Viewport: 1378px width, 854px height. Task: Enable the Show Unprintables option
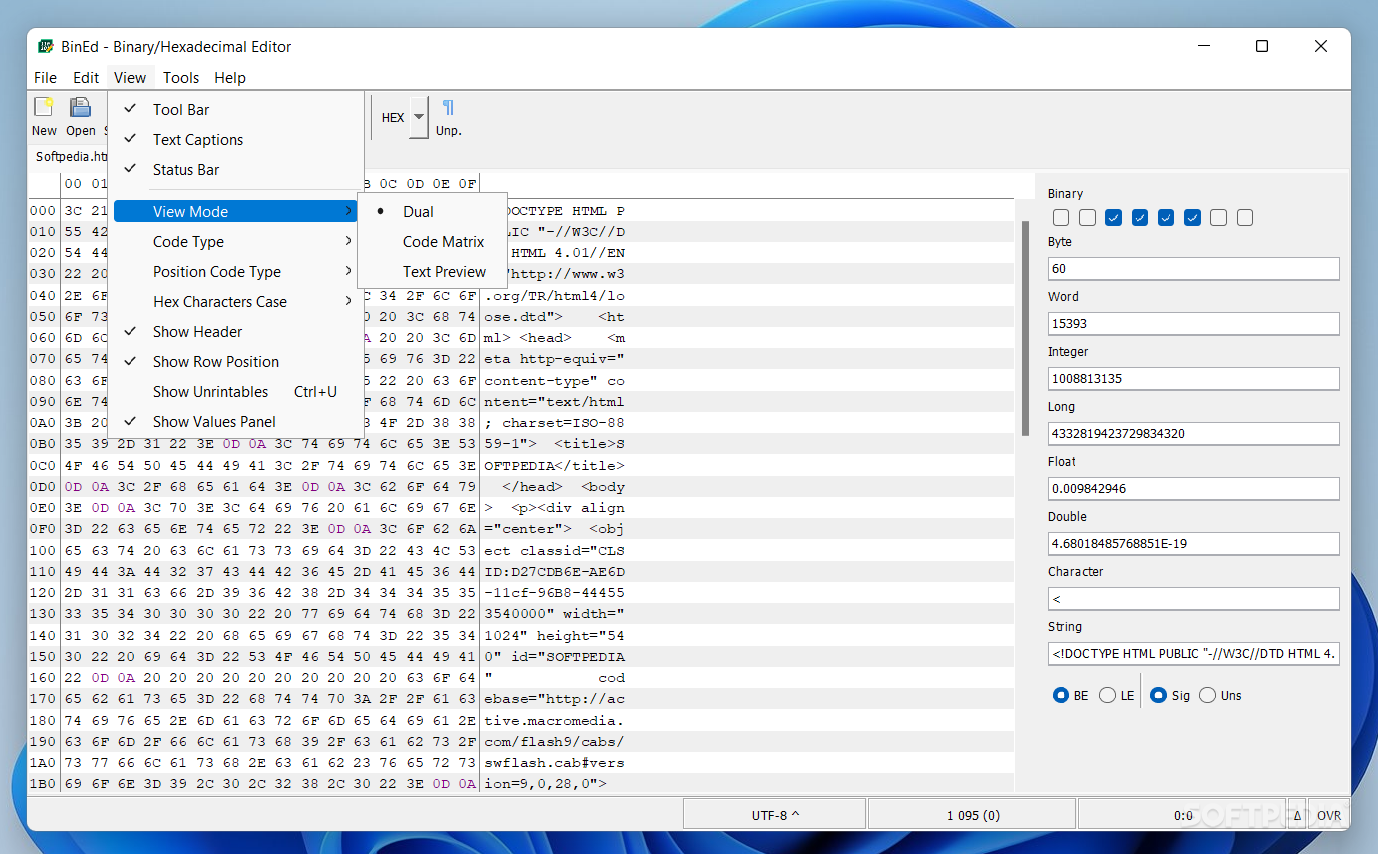click(x=236, y=392)
